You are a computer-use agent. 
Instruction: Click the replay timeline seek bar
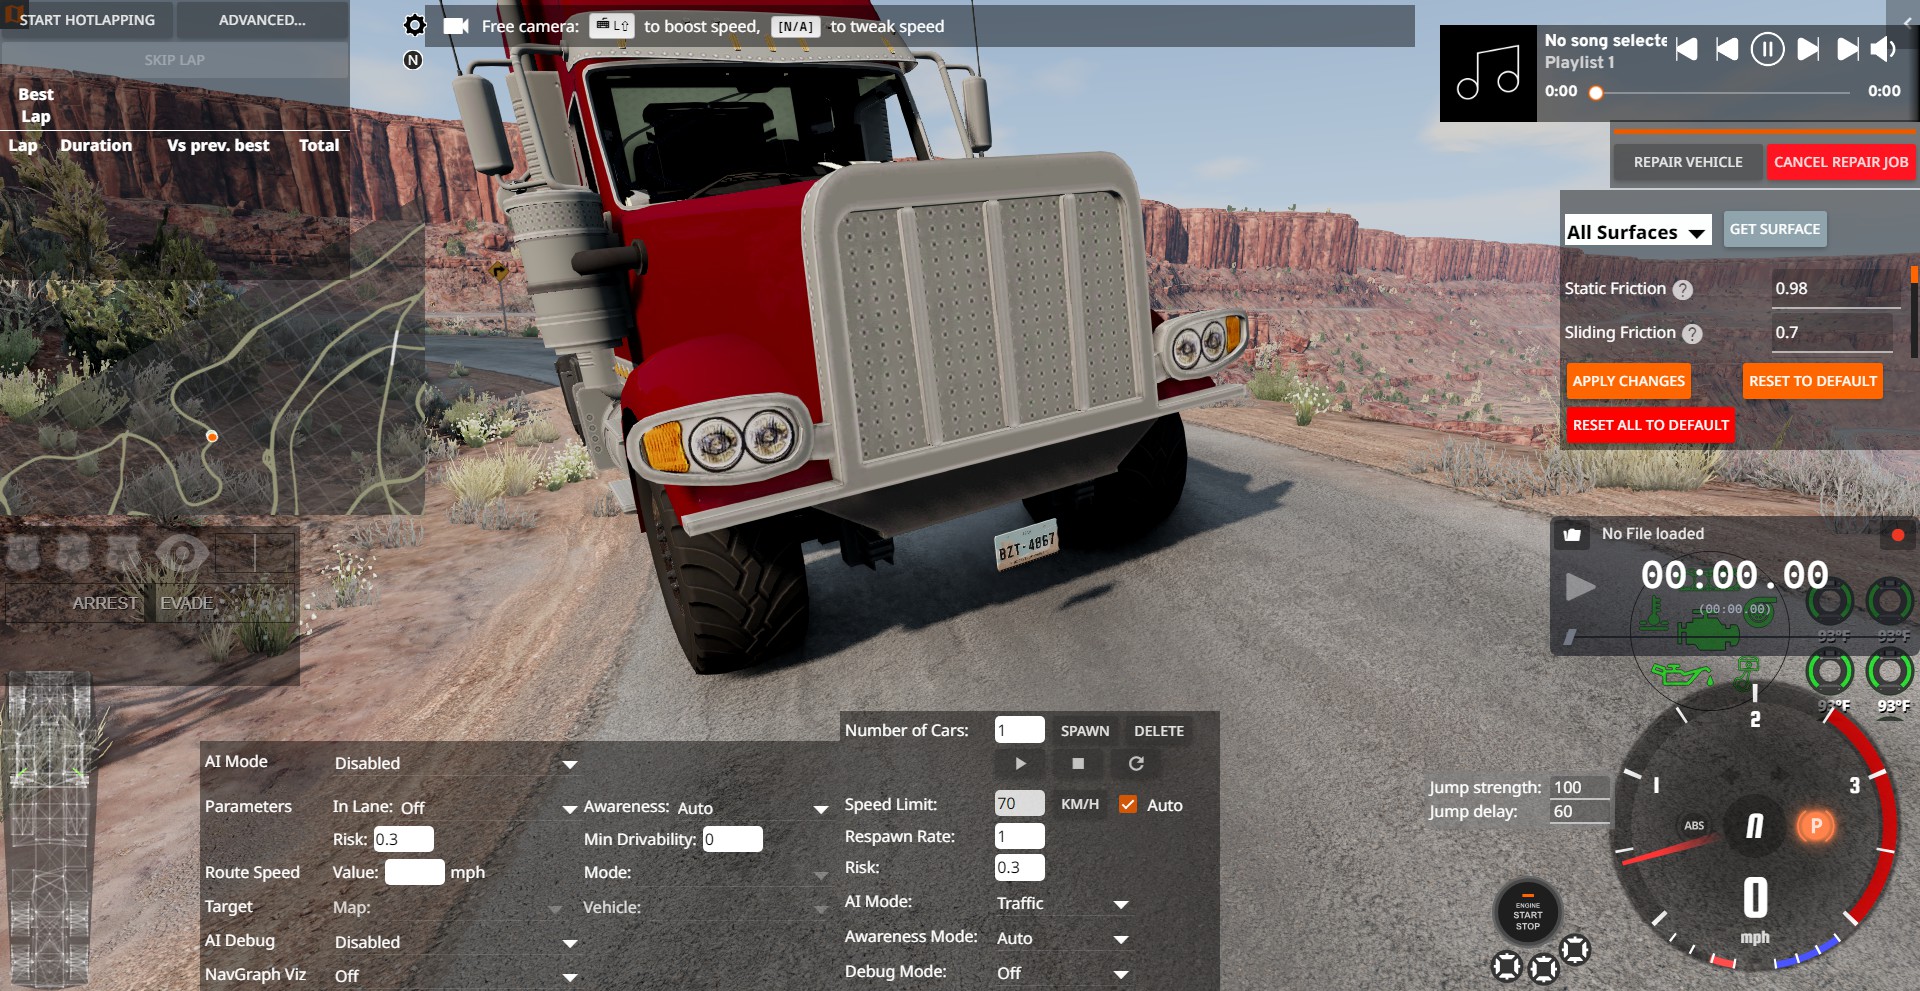pyautogui.click(x=1737, y=636)
